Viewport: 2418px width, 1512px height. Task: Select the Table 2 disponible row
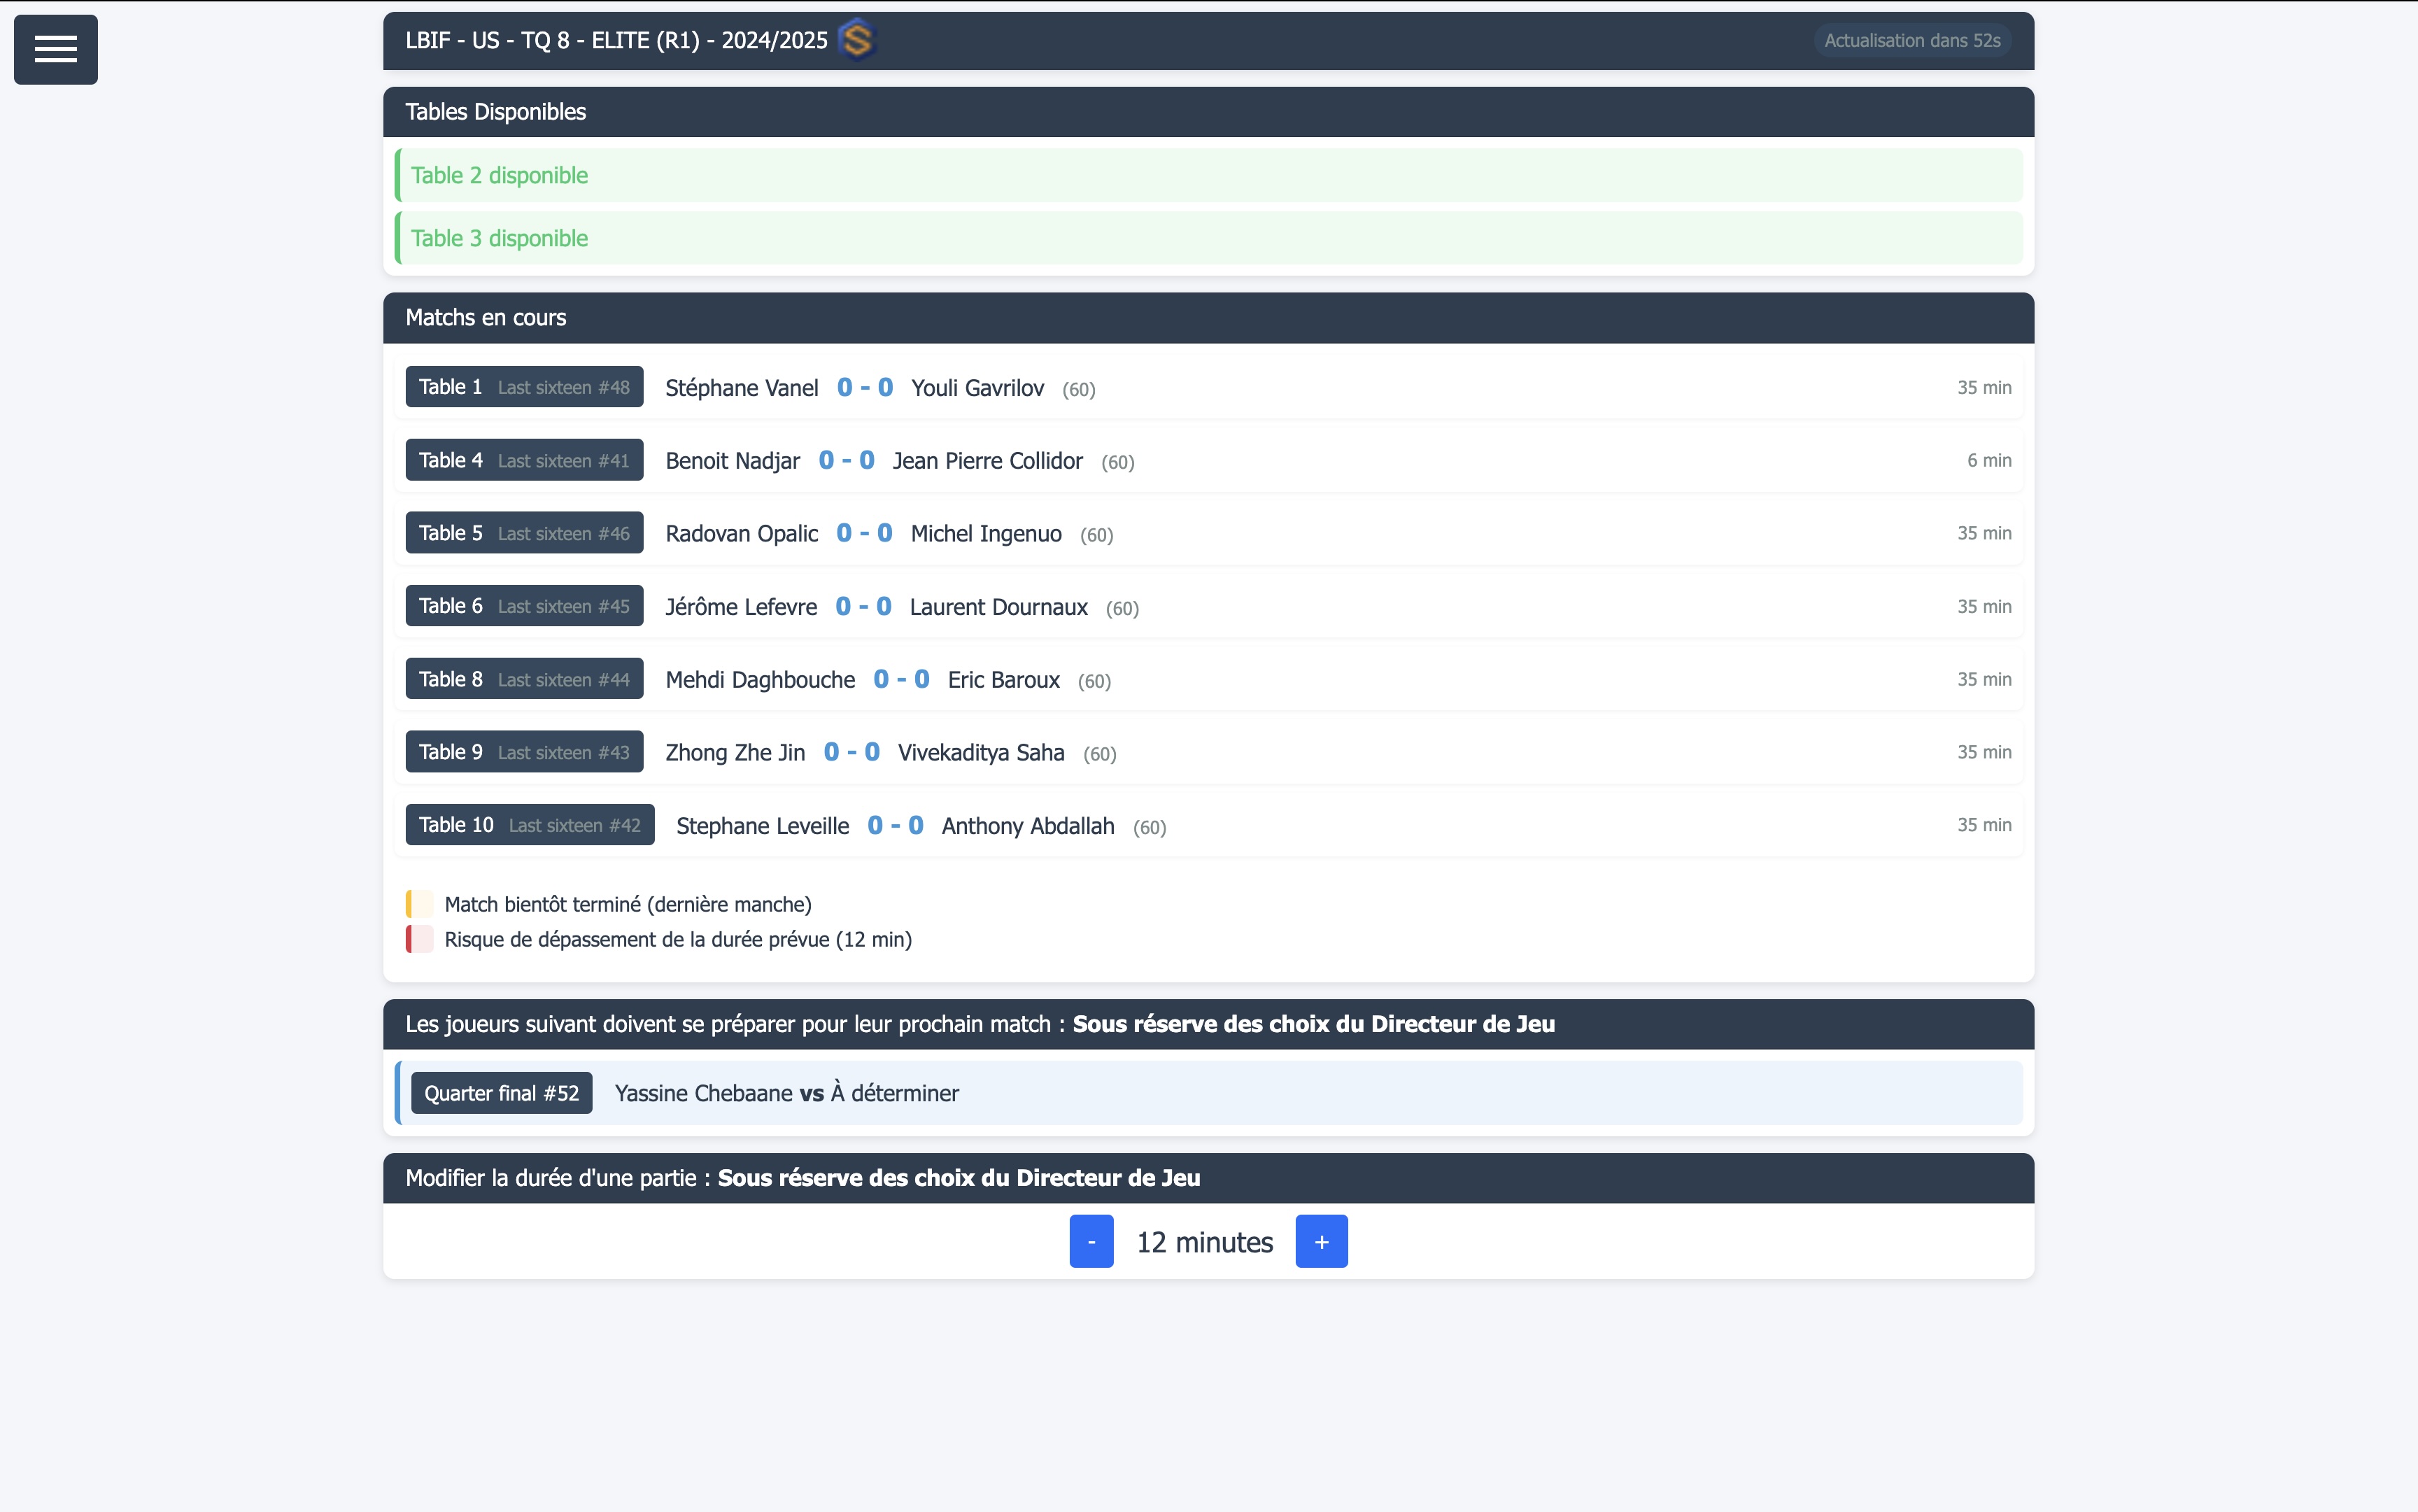click(x=1208, y=176)
